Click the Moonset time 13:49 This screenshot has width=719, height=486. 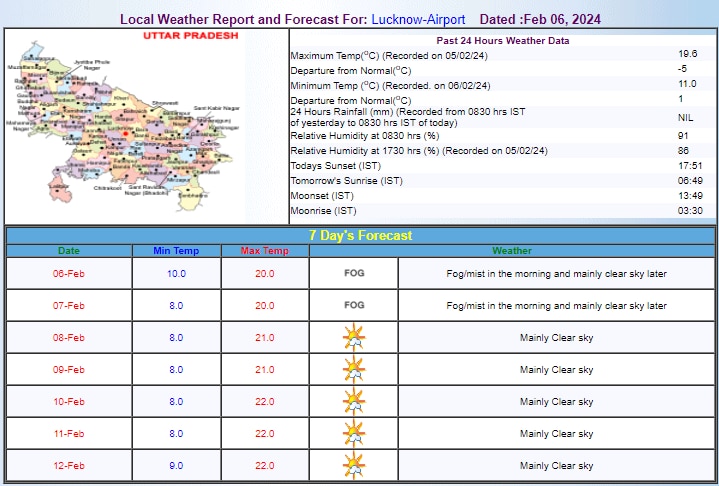(690, 196)
